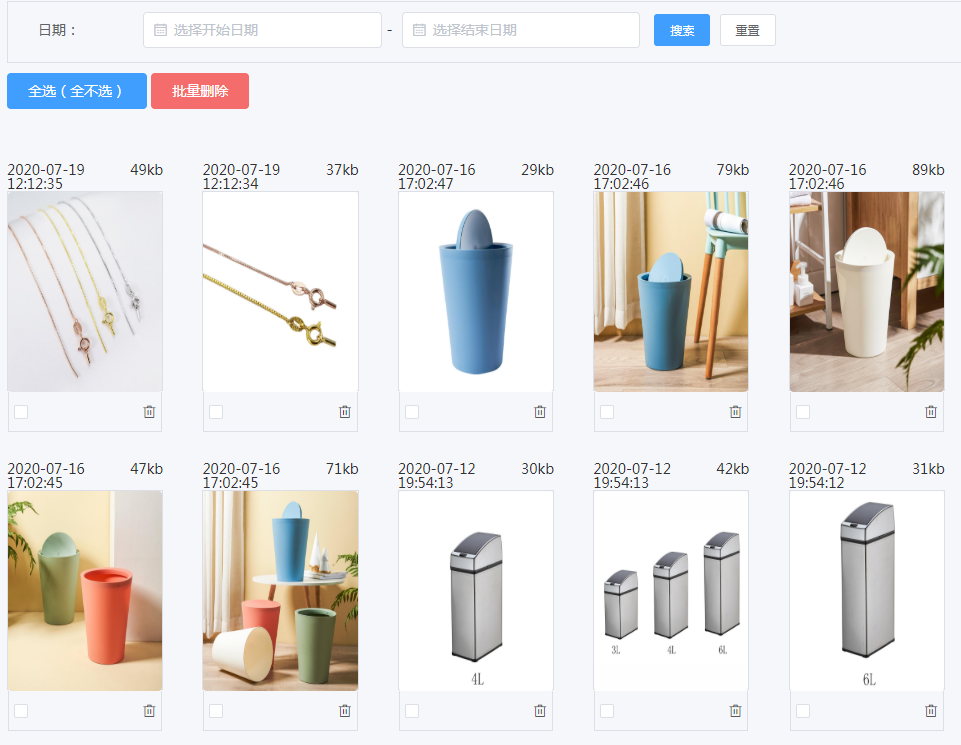Open the rose and gold chain clasp thumbnail
Screen dimensions: 961x745
pos(281,292)
